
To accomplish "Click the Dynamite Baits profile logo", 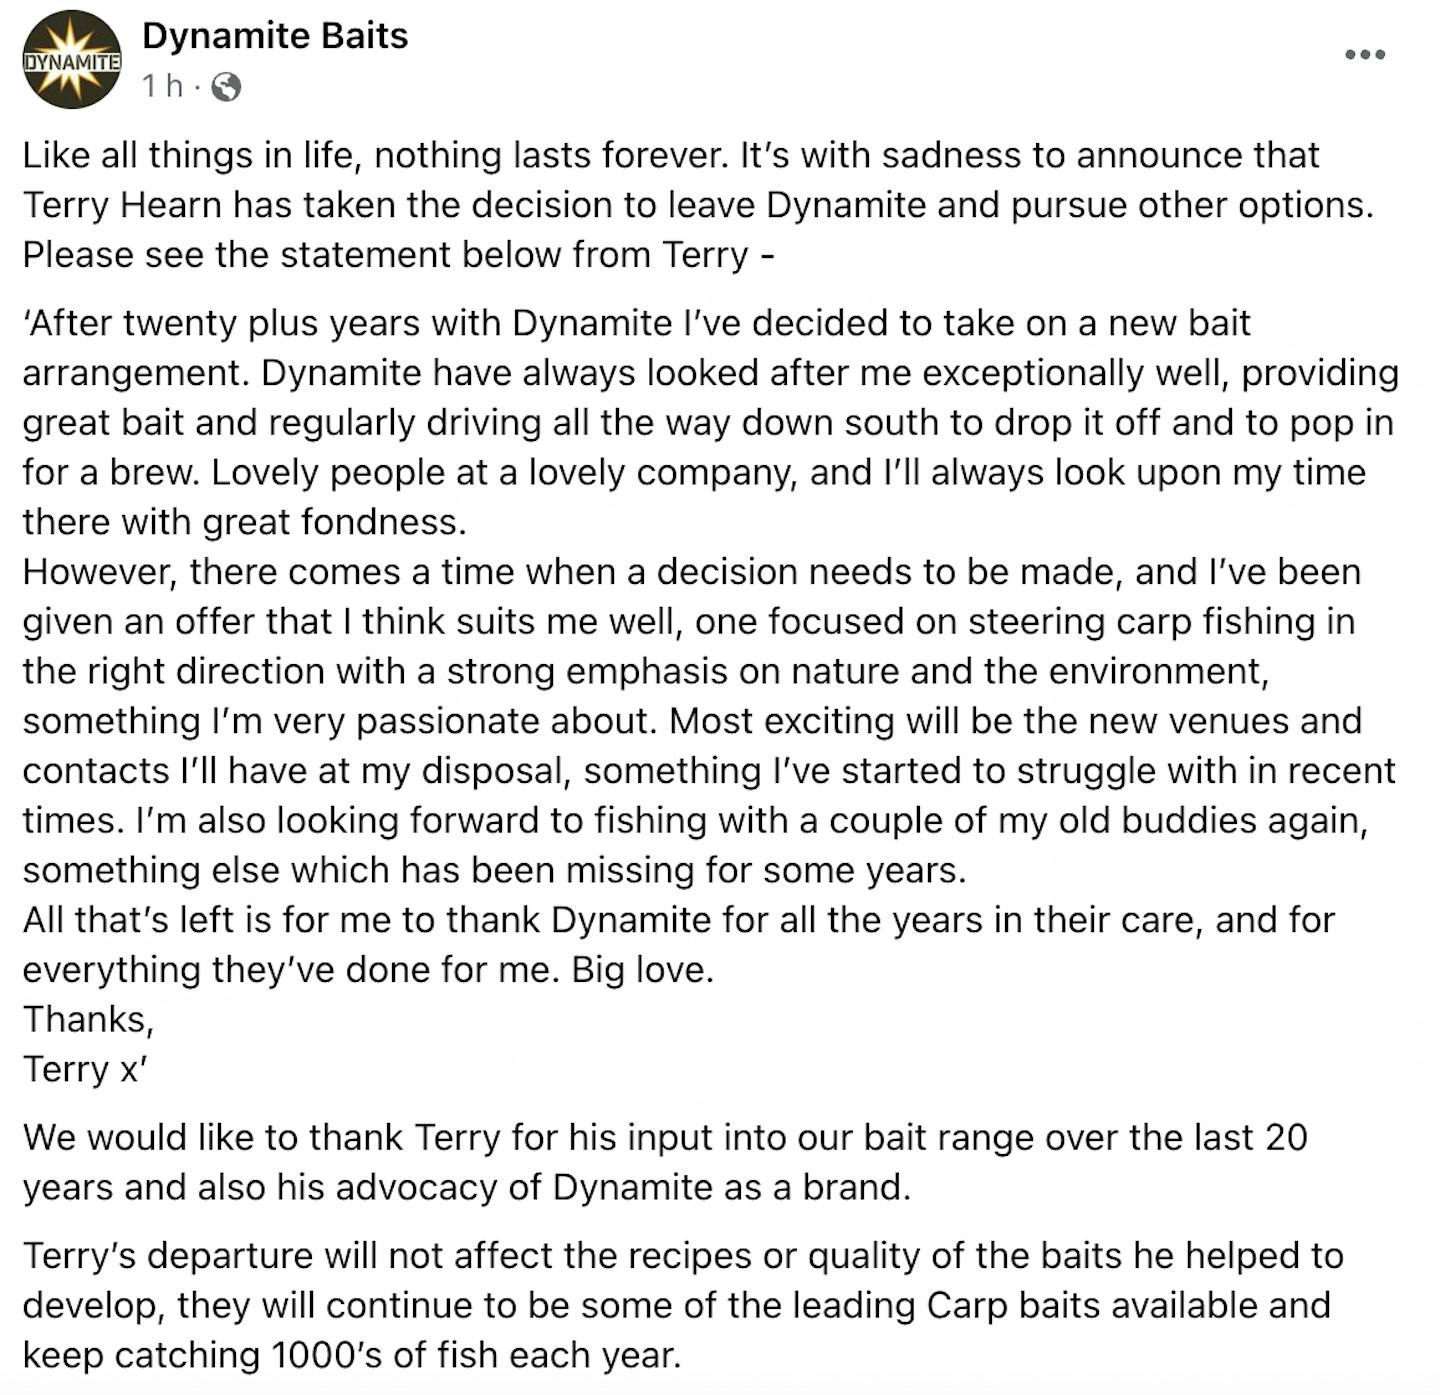I will pyautogui.click(x=72, y=61).
